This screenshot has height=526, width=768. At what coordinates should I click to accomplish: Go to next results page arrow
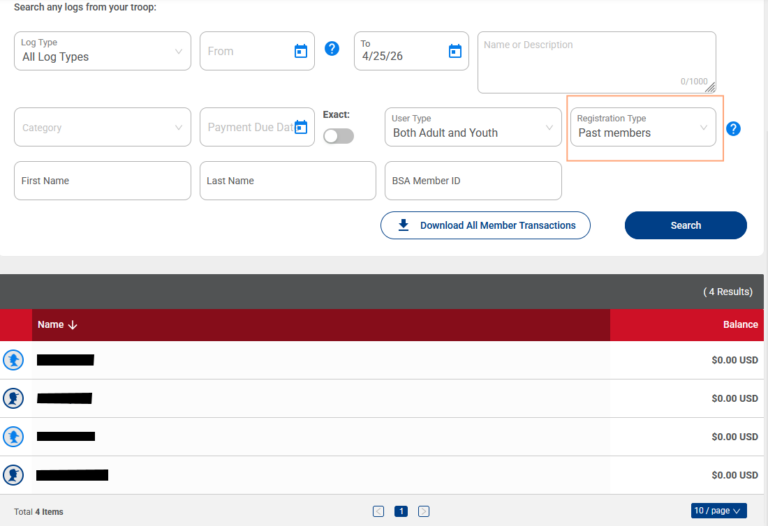pyautogui.click(x=424, y=511)
